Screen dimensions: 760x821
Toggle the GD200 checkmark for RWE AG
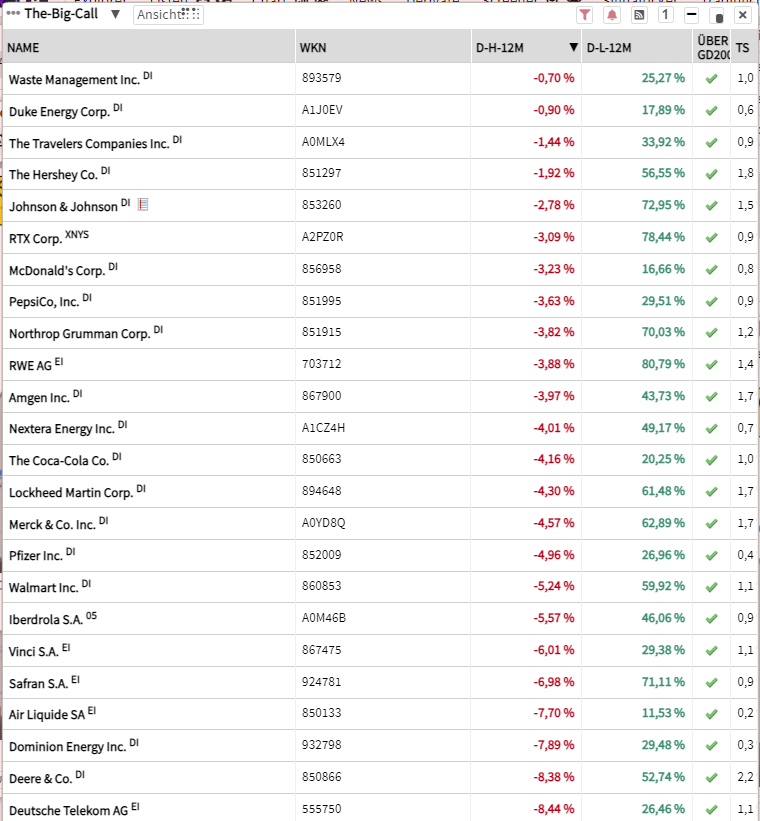pos(712,365)
